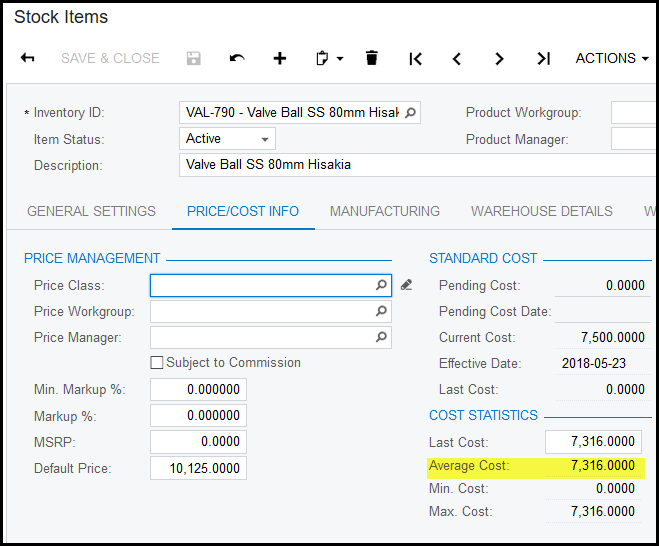
Task: Toggle Subject to Commission checkbox
Action: point(156,363)
